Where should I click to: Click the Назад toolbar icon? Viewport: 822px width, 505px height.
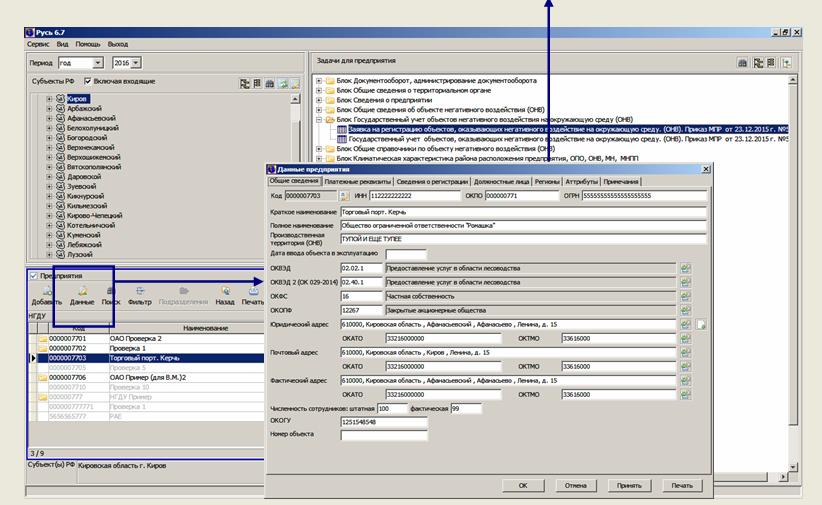[225, 291]
